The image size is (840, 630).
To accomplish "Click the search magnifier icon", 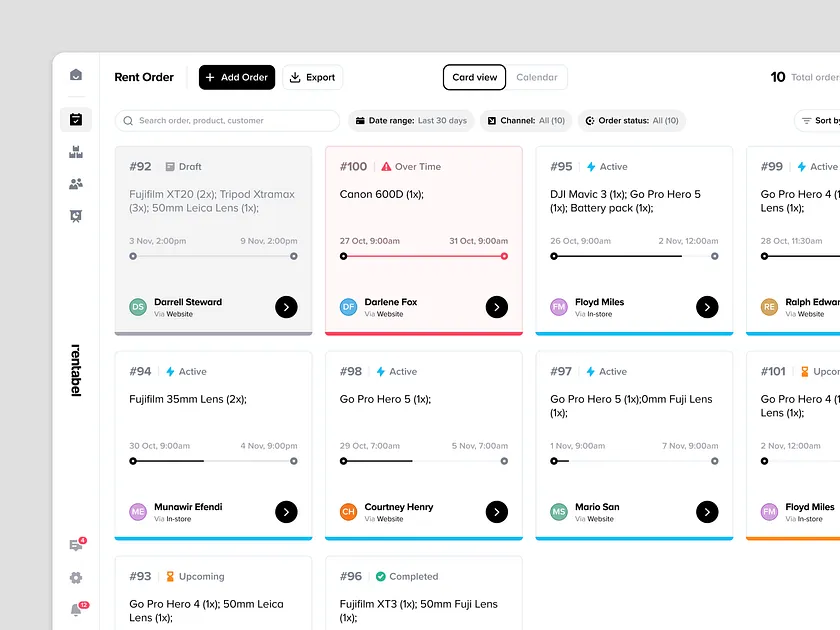I will pos(127,120).
